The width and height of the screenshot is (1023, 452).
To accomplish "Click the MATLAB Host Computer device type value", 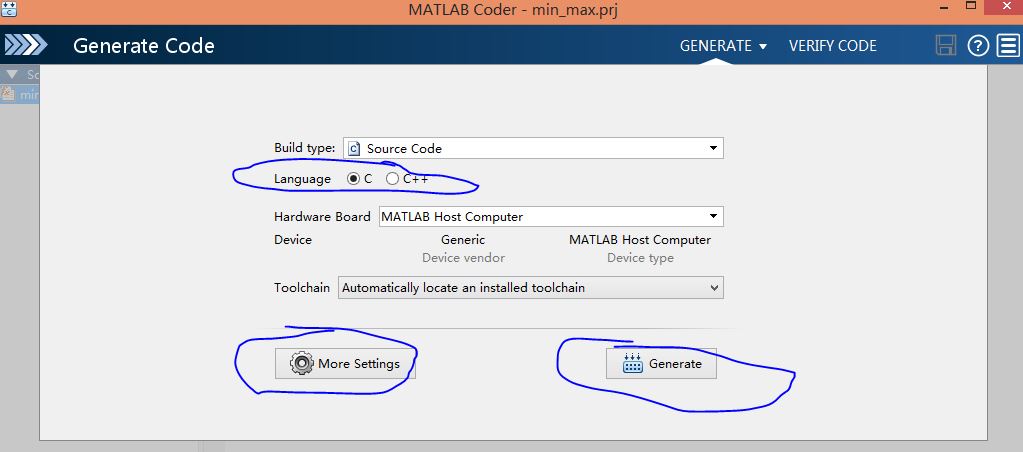I will 640,239.
